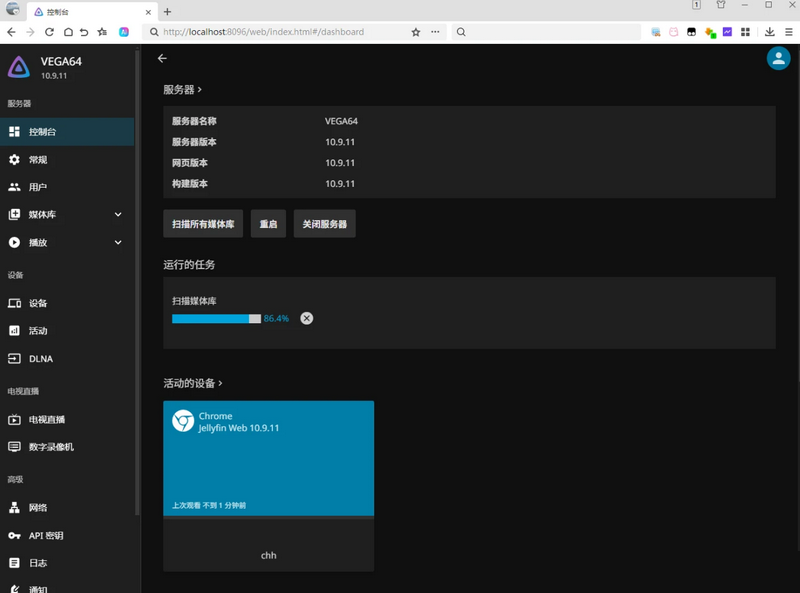Click the Chrome active device card
800x593 pixels.
pyautogui.click(x=268, y=486)
